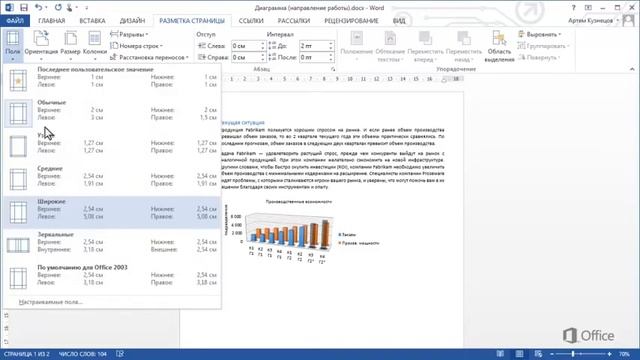
Task: Click the Переместить назад (Send Backward) icon
Action: click(464, 38)
